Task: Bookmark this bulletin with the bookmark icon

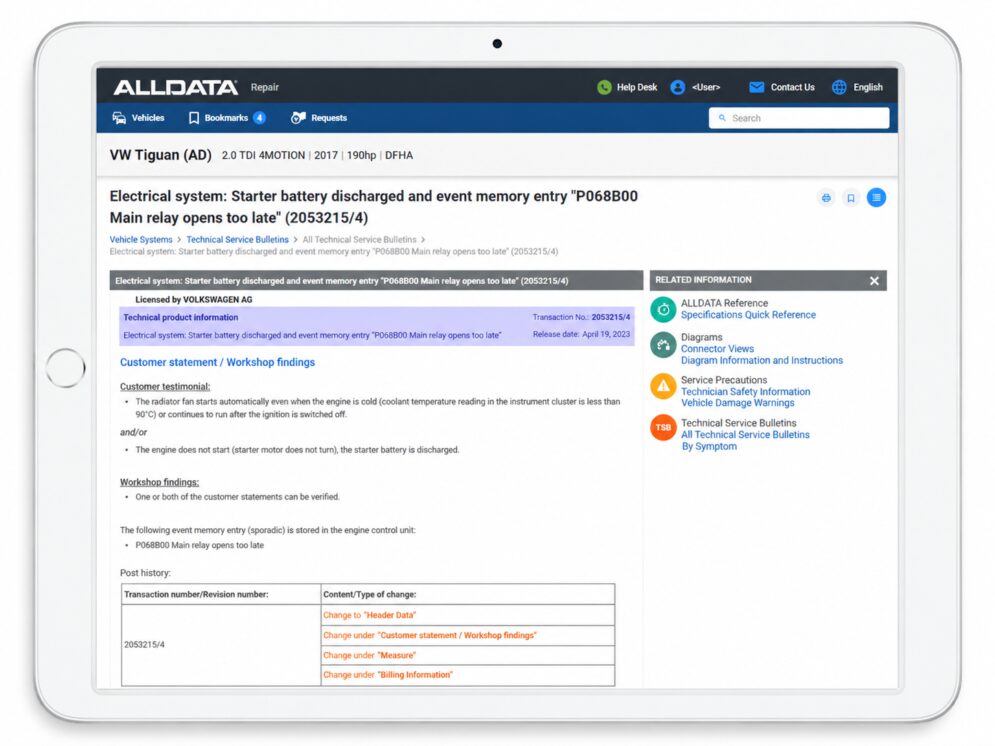Action: (x=851, y=198)
